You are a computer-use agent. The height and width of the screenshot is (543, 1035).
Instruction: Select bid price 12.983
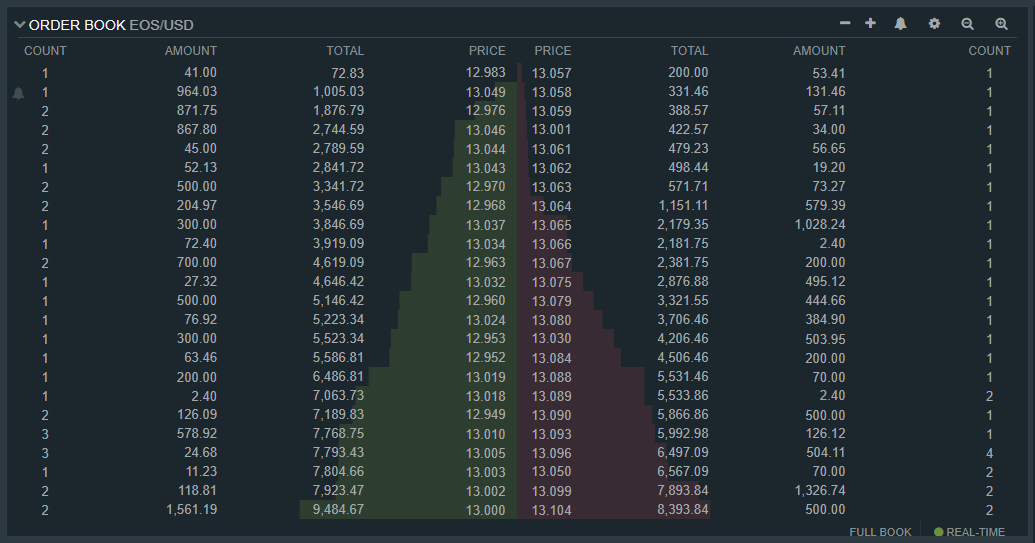coord(486,73)
